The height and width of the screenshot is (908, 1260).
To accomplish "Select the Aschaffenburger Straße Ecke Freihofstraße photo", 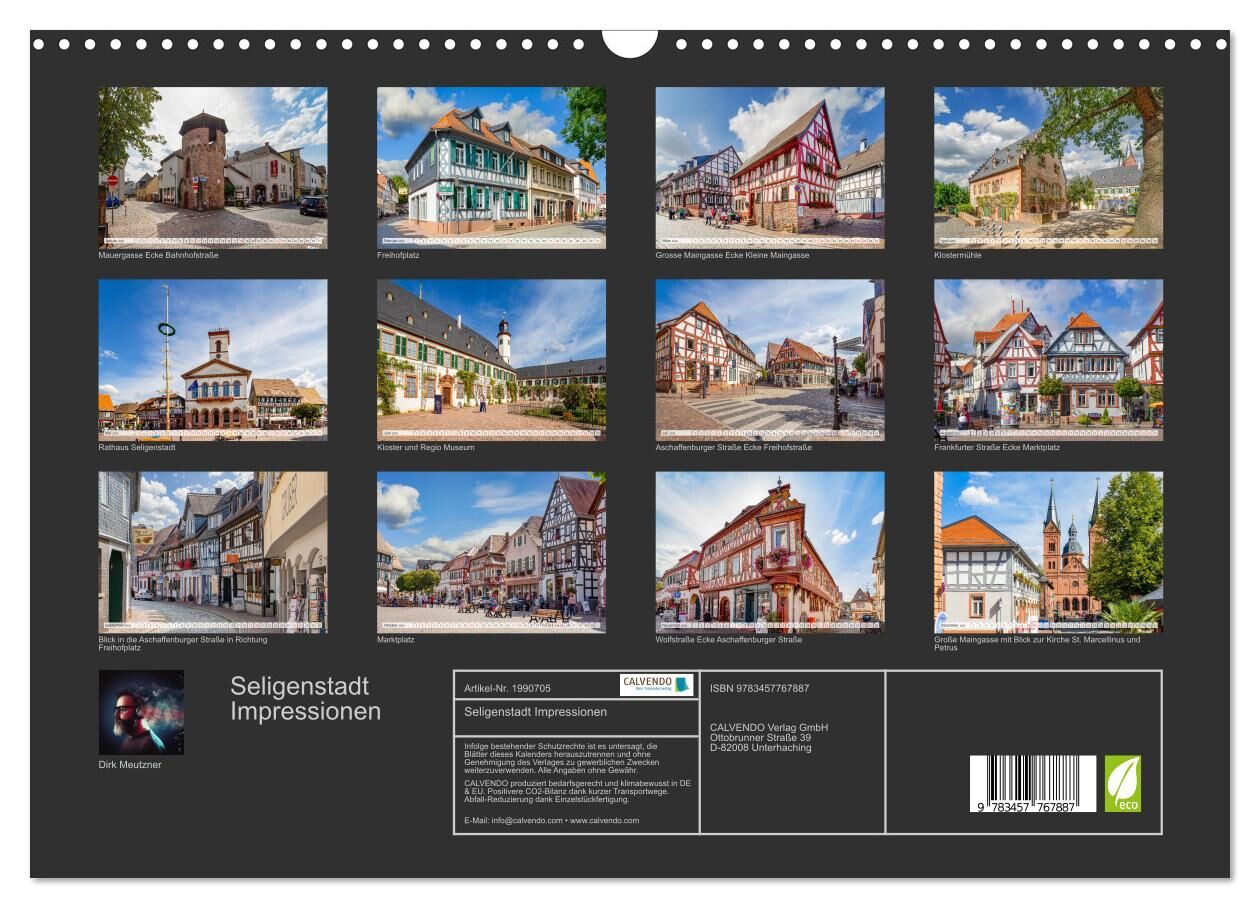I will [769, 360].
